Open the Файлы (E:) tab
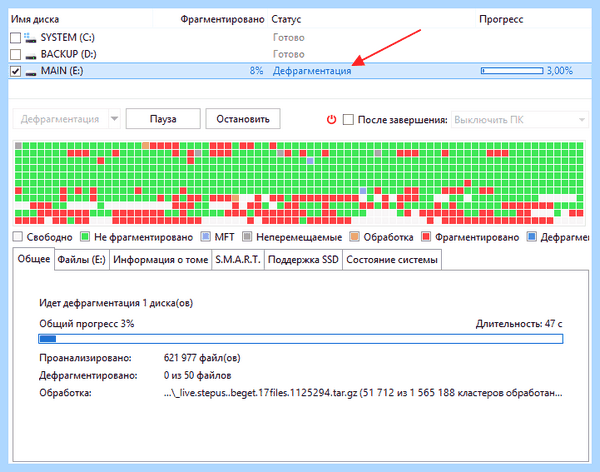 [82, 260]
